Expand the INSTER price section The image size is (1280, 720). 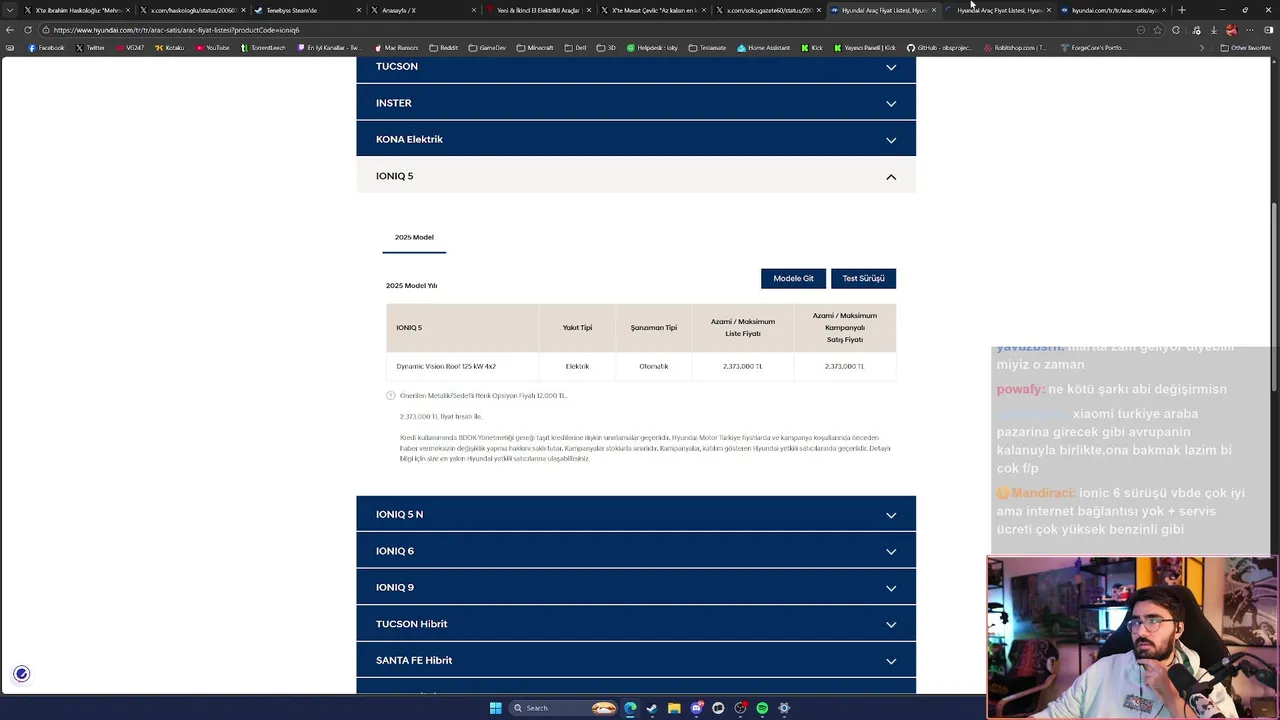(x=635, y=103)
